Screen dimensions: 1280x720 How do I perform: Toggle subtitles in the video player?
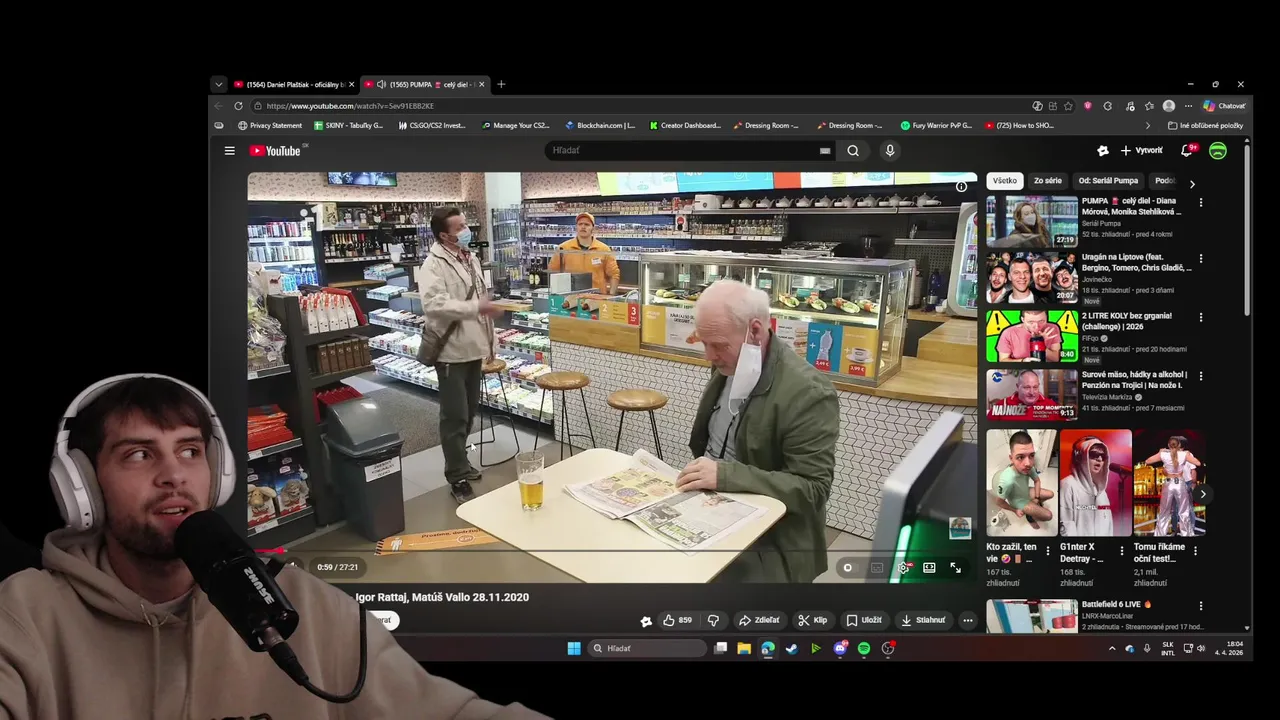[877, 567]
